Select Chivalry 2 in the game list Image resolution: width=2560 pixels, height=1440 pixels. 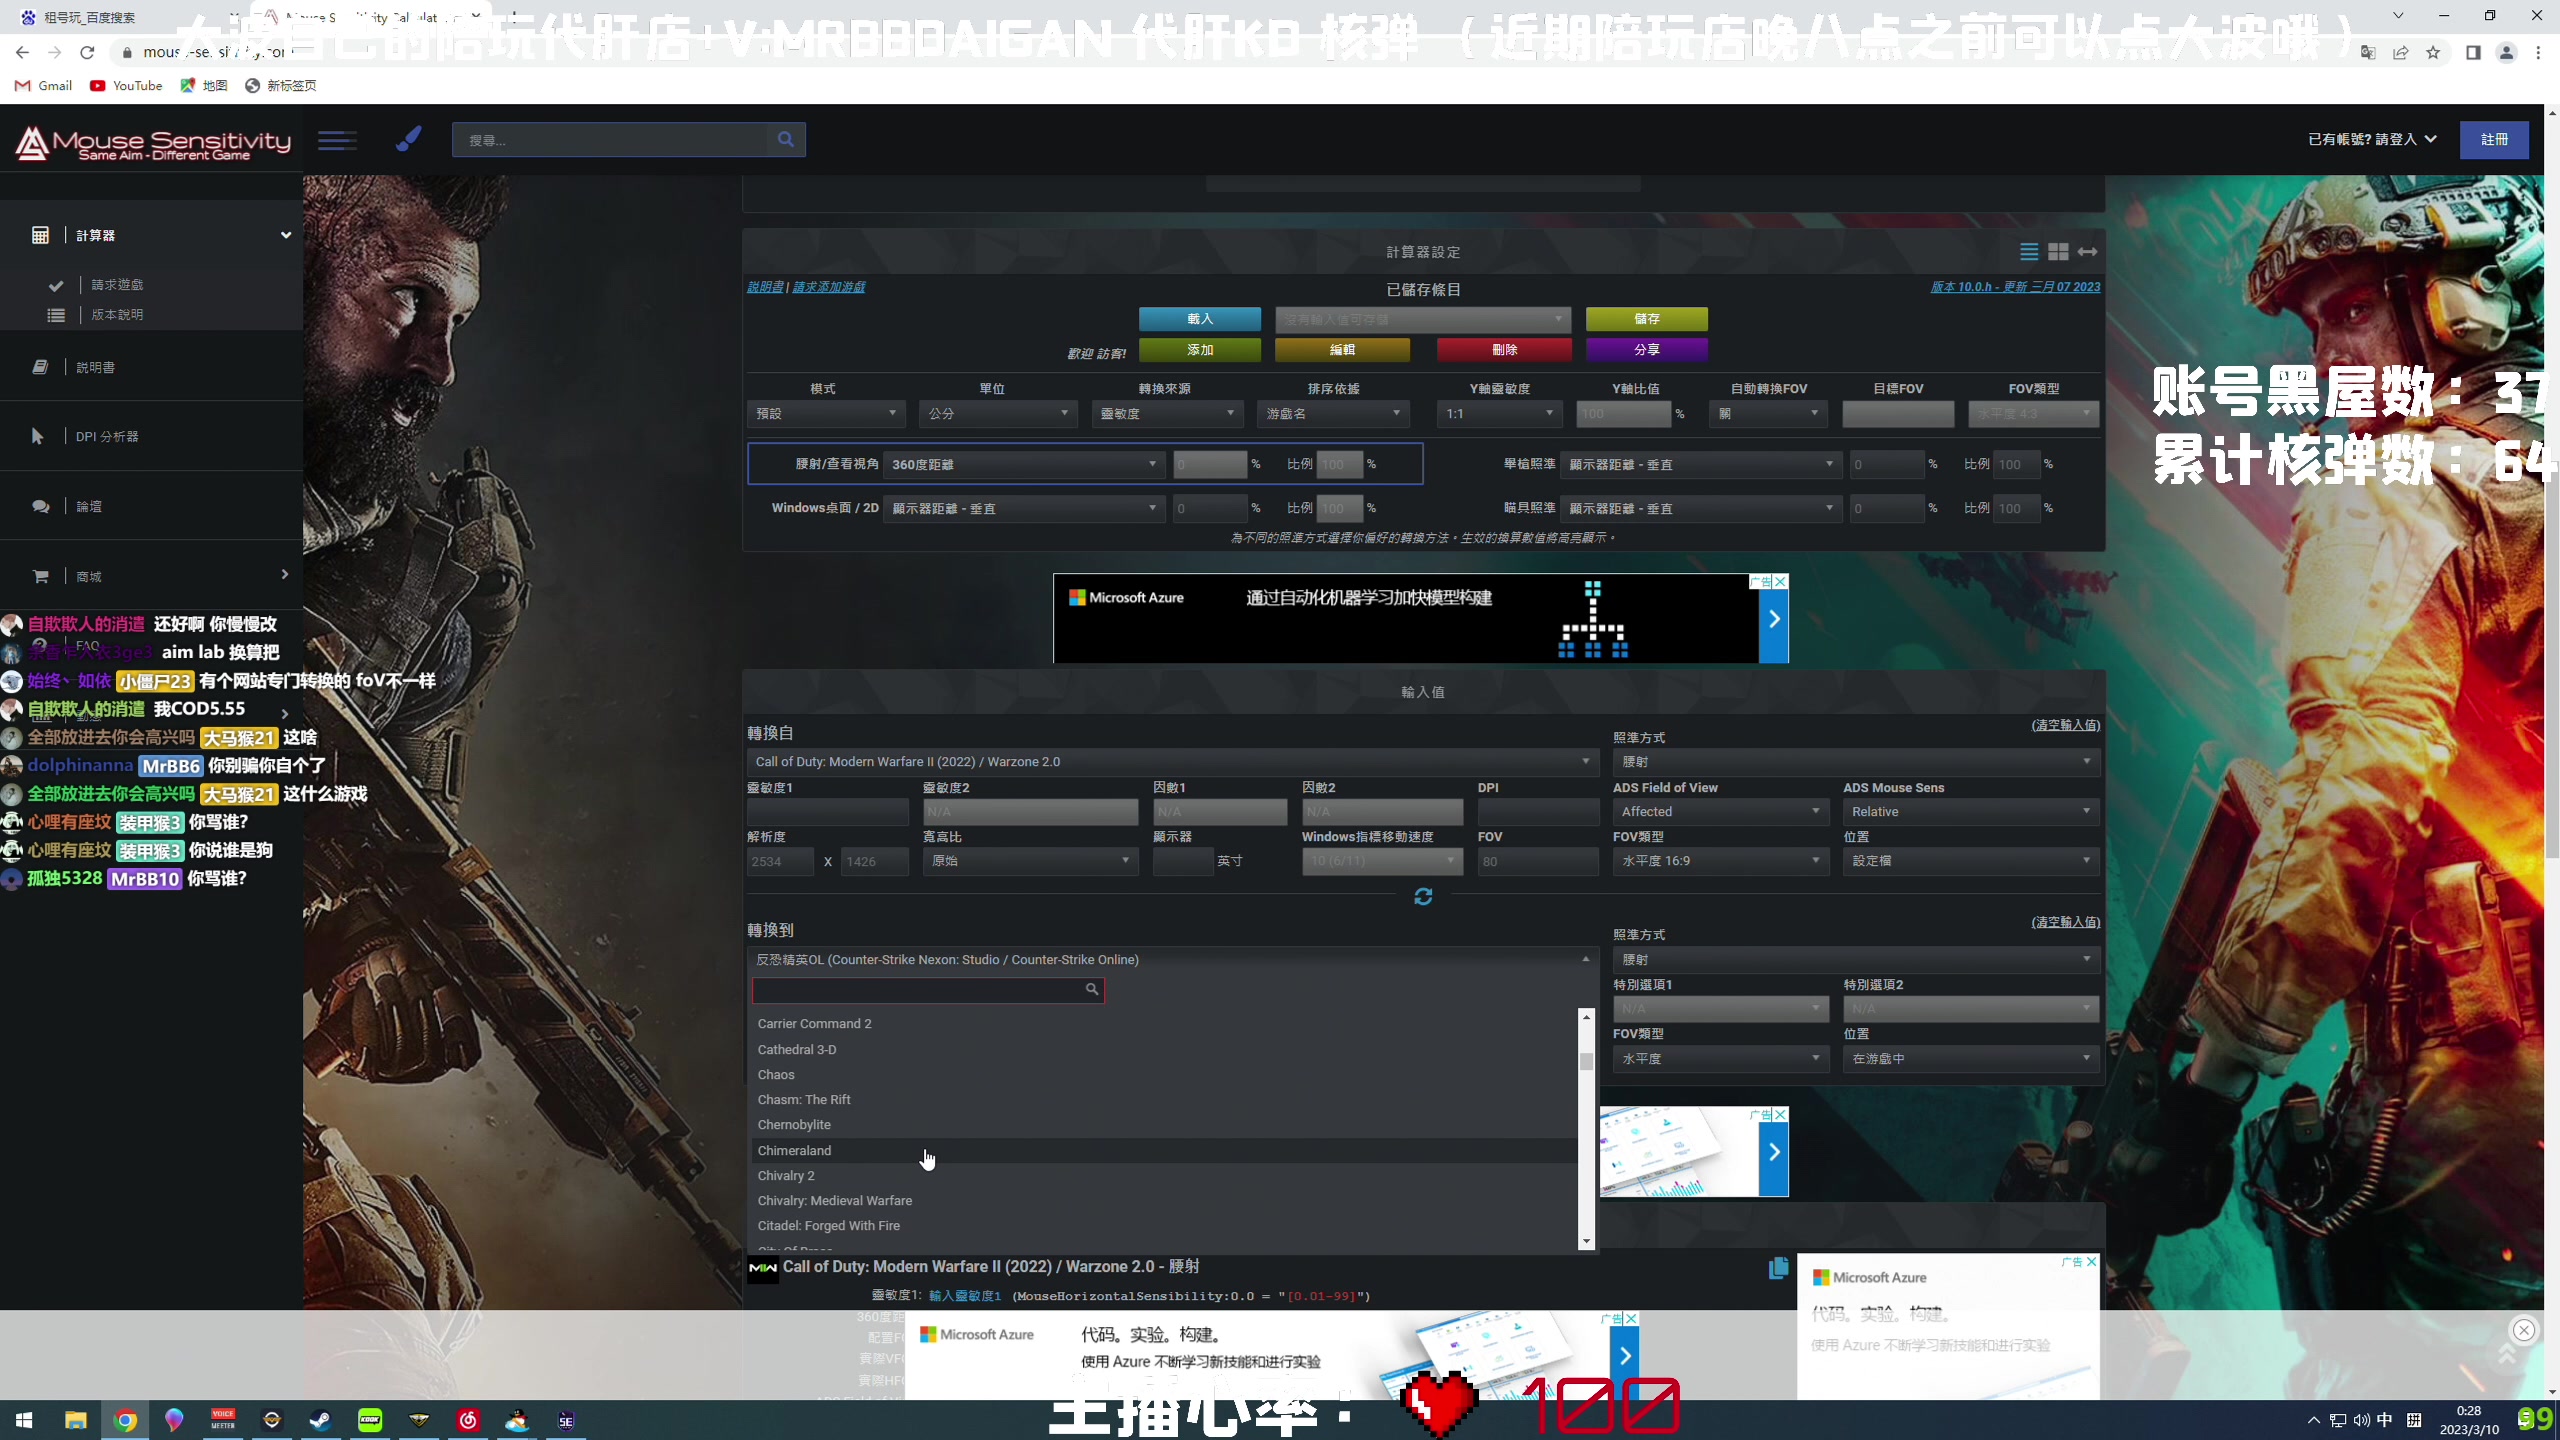click(1165, 1176)
